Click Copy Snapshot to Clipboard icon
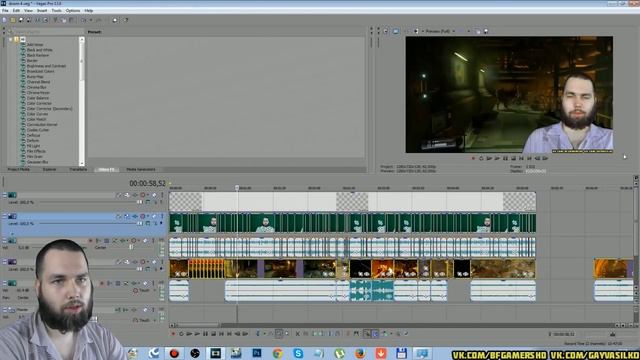Screen dimensions: 640x360 478,31
